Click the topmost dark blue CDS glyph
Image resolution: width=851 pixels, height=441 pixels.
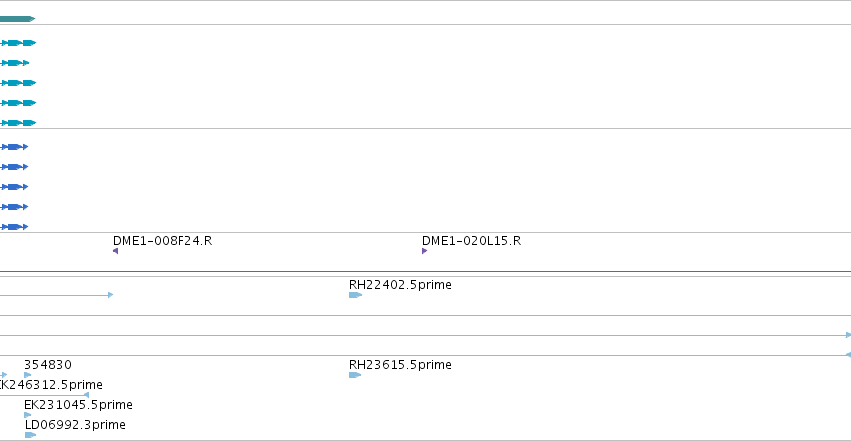coord(14,147)
